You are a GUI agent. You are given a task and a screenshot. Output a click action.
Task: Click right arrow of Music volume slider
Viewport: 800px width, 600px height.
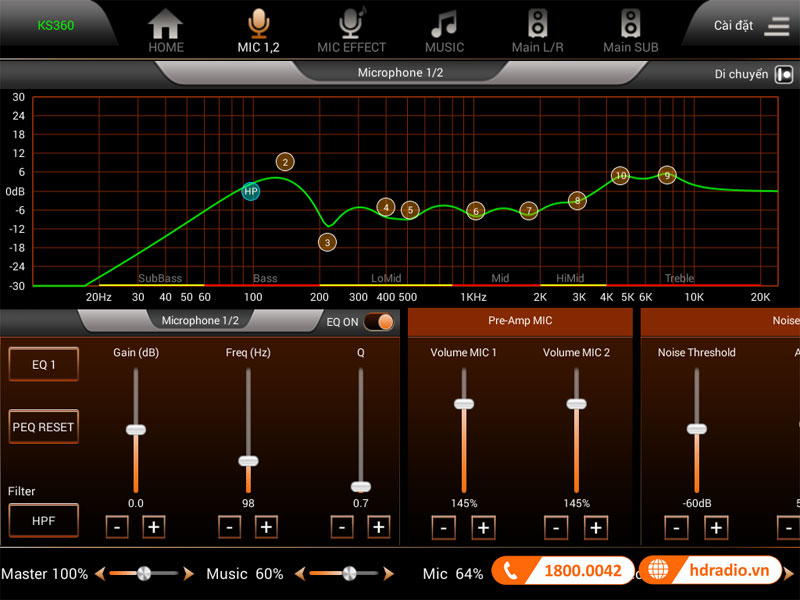click(x=389, y=574)
